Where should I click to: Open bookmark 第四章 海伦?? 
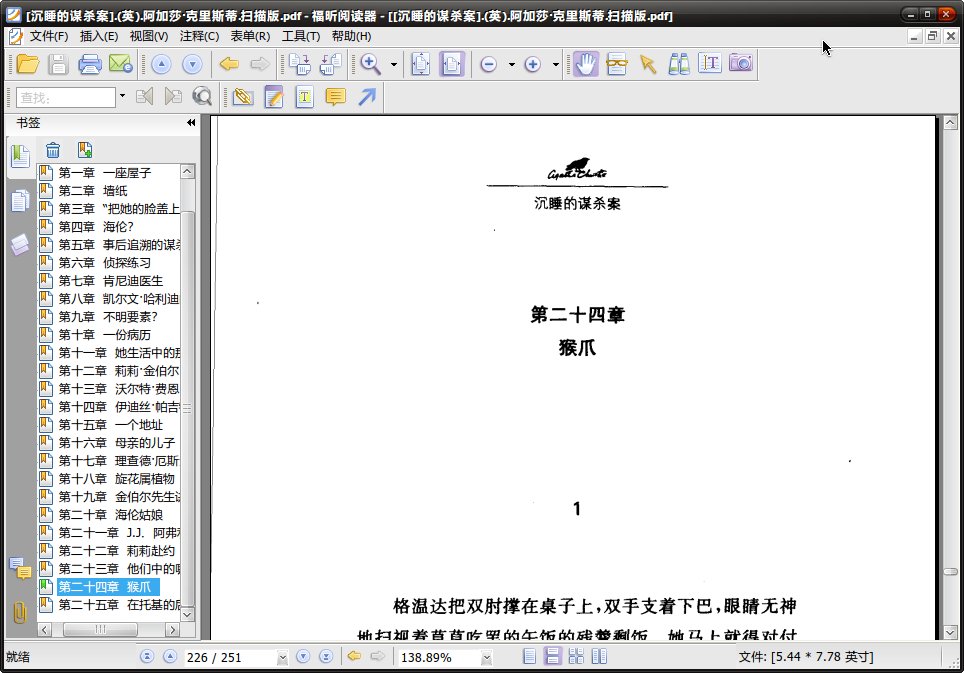click(x=96, y=227)
